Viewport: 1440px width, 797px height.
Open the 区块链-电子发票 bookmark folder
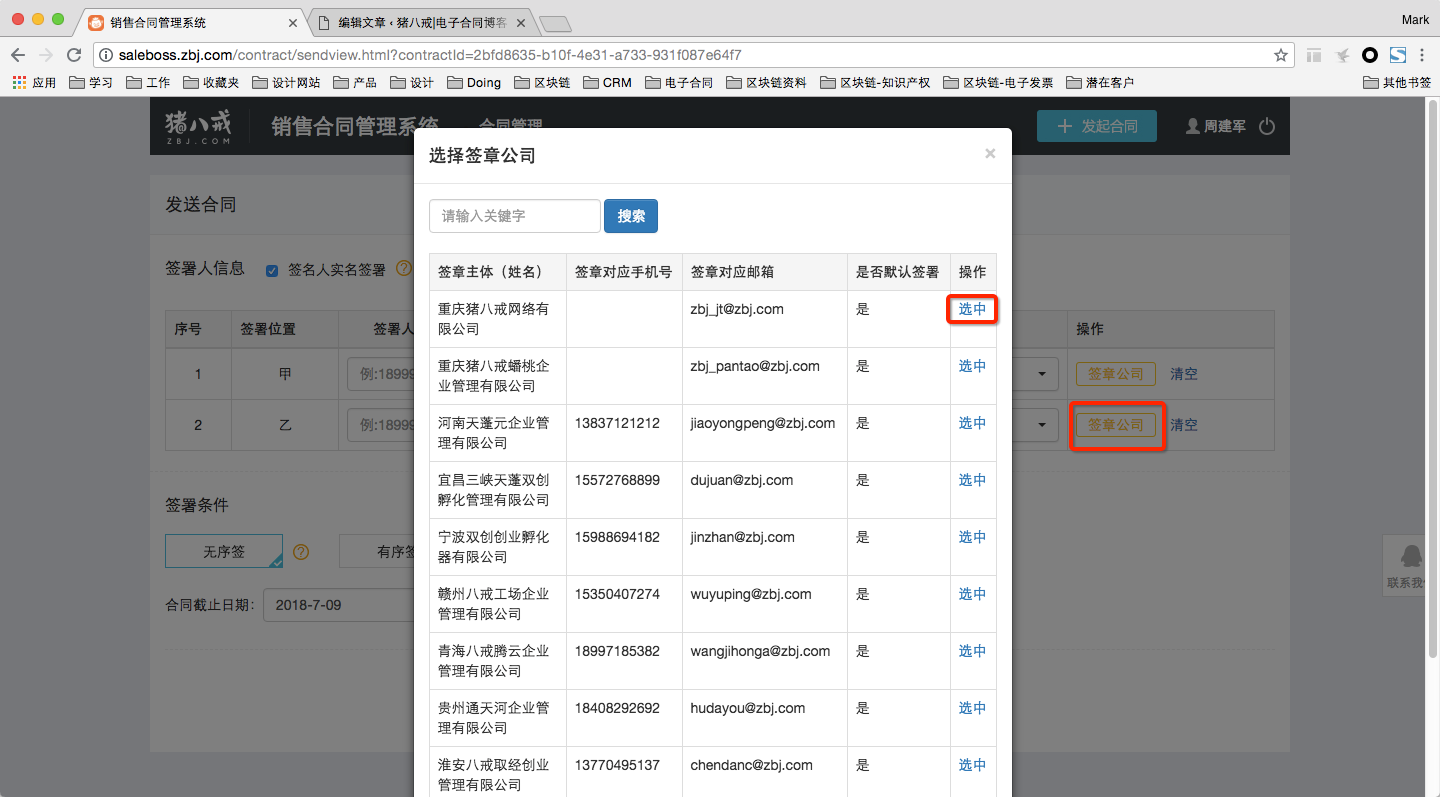pos(997,83)
